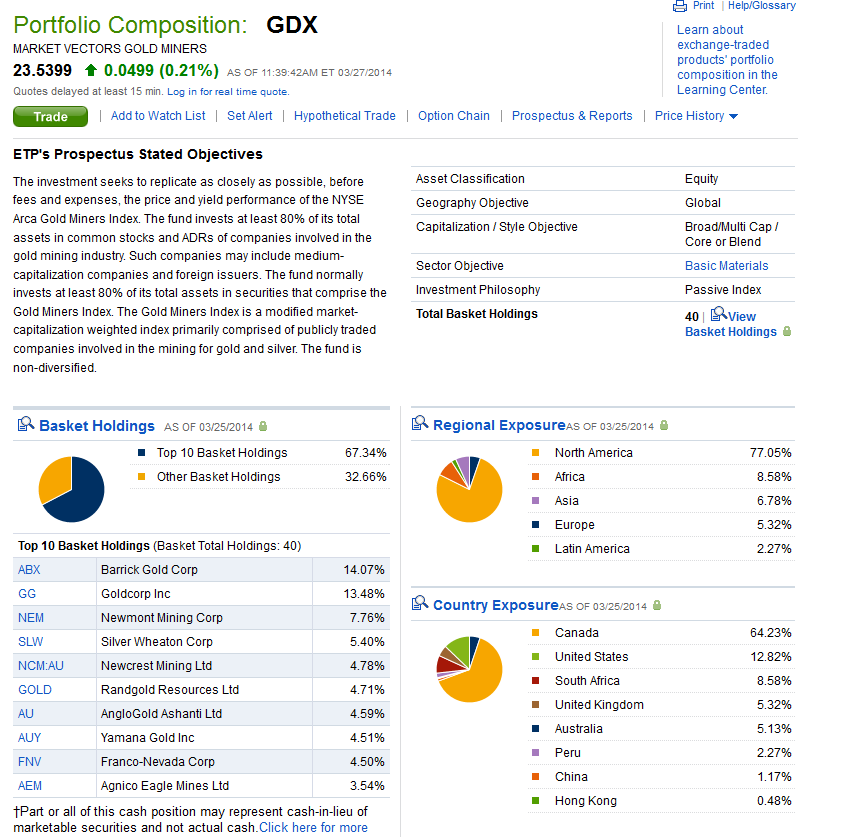Image resolution: width=863 pixels, height=837 pixels.
Task: Click the Basket Holdings section heading
Action: tap(97, 425)
